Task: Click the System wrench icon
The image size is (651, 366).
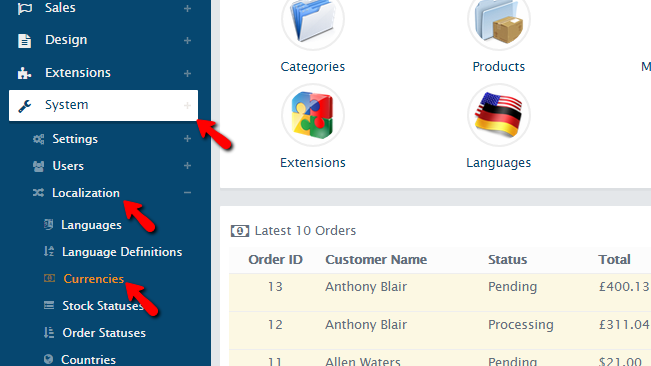Action: click(24, 106)
